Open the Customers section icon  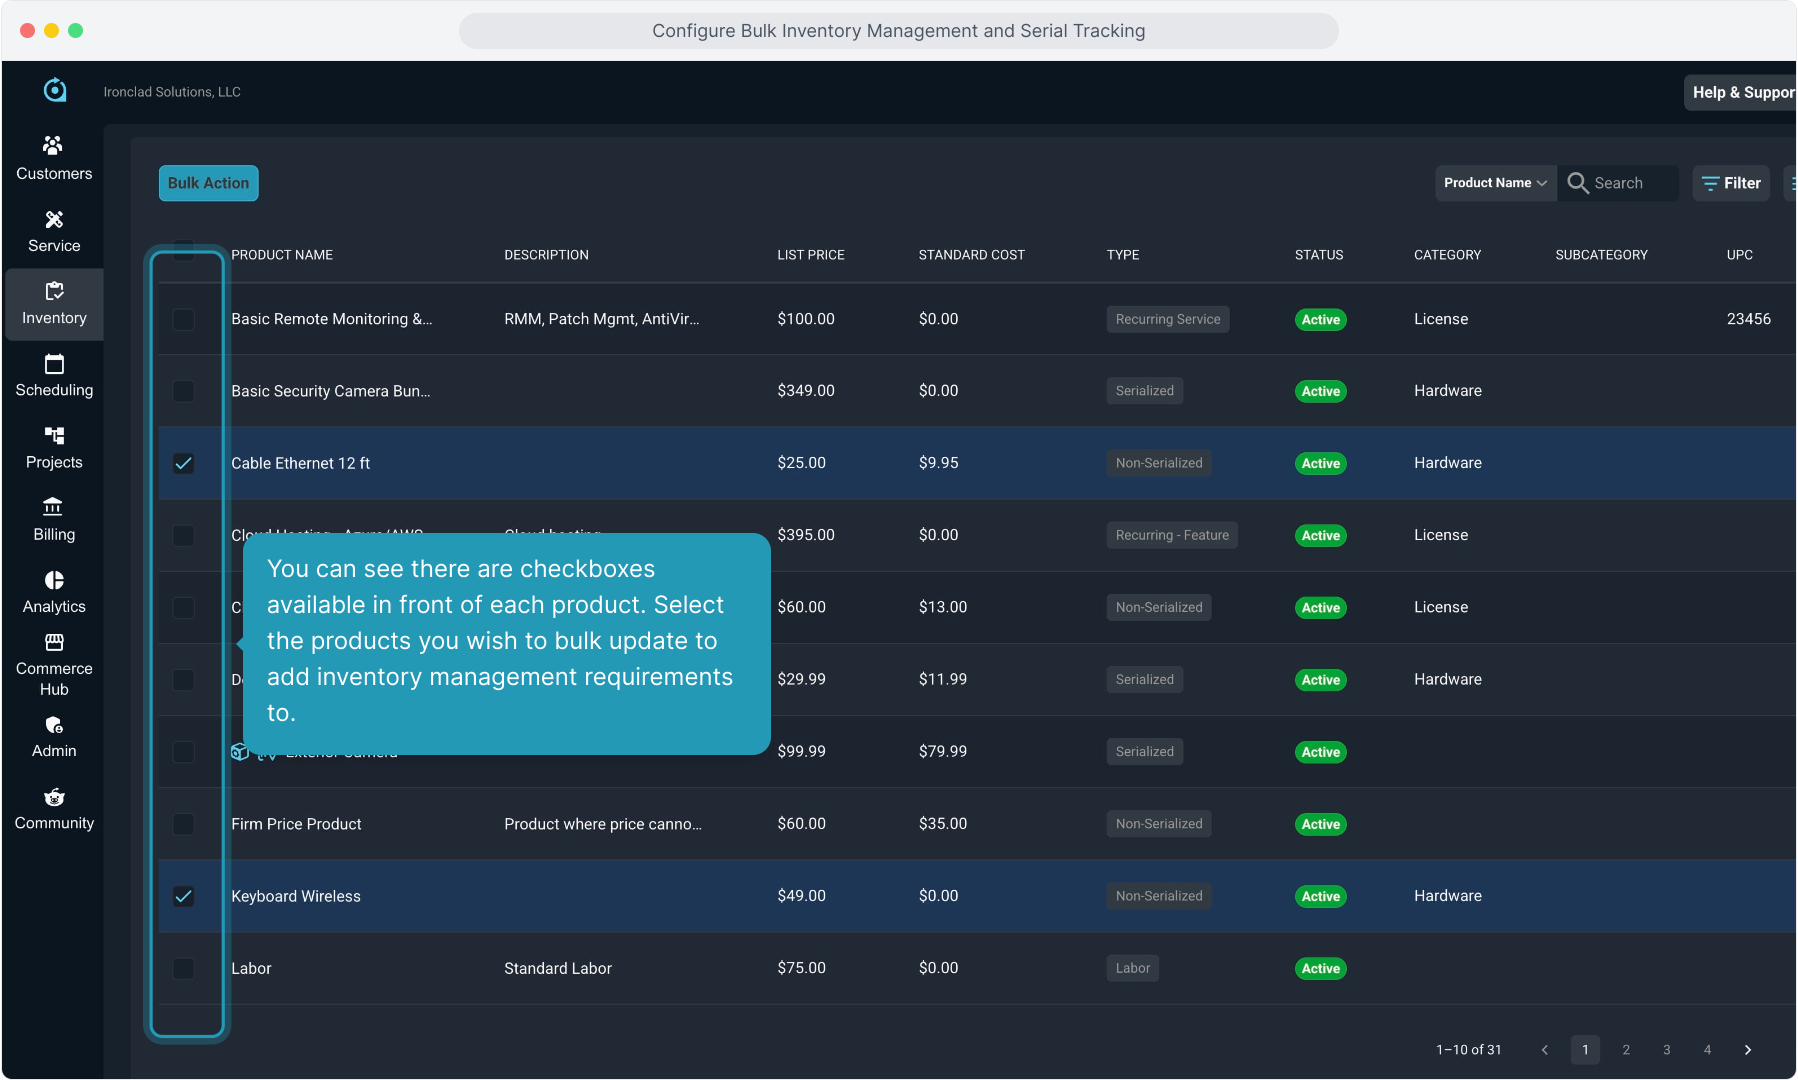(x=54, y=146)
